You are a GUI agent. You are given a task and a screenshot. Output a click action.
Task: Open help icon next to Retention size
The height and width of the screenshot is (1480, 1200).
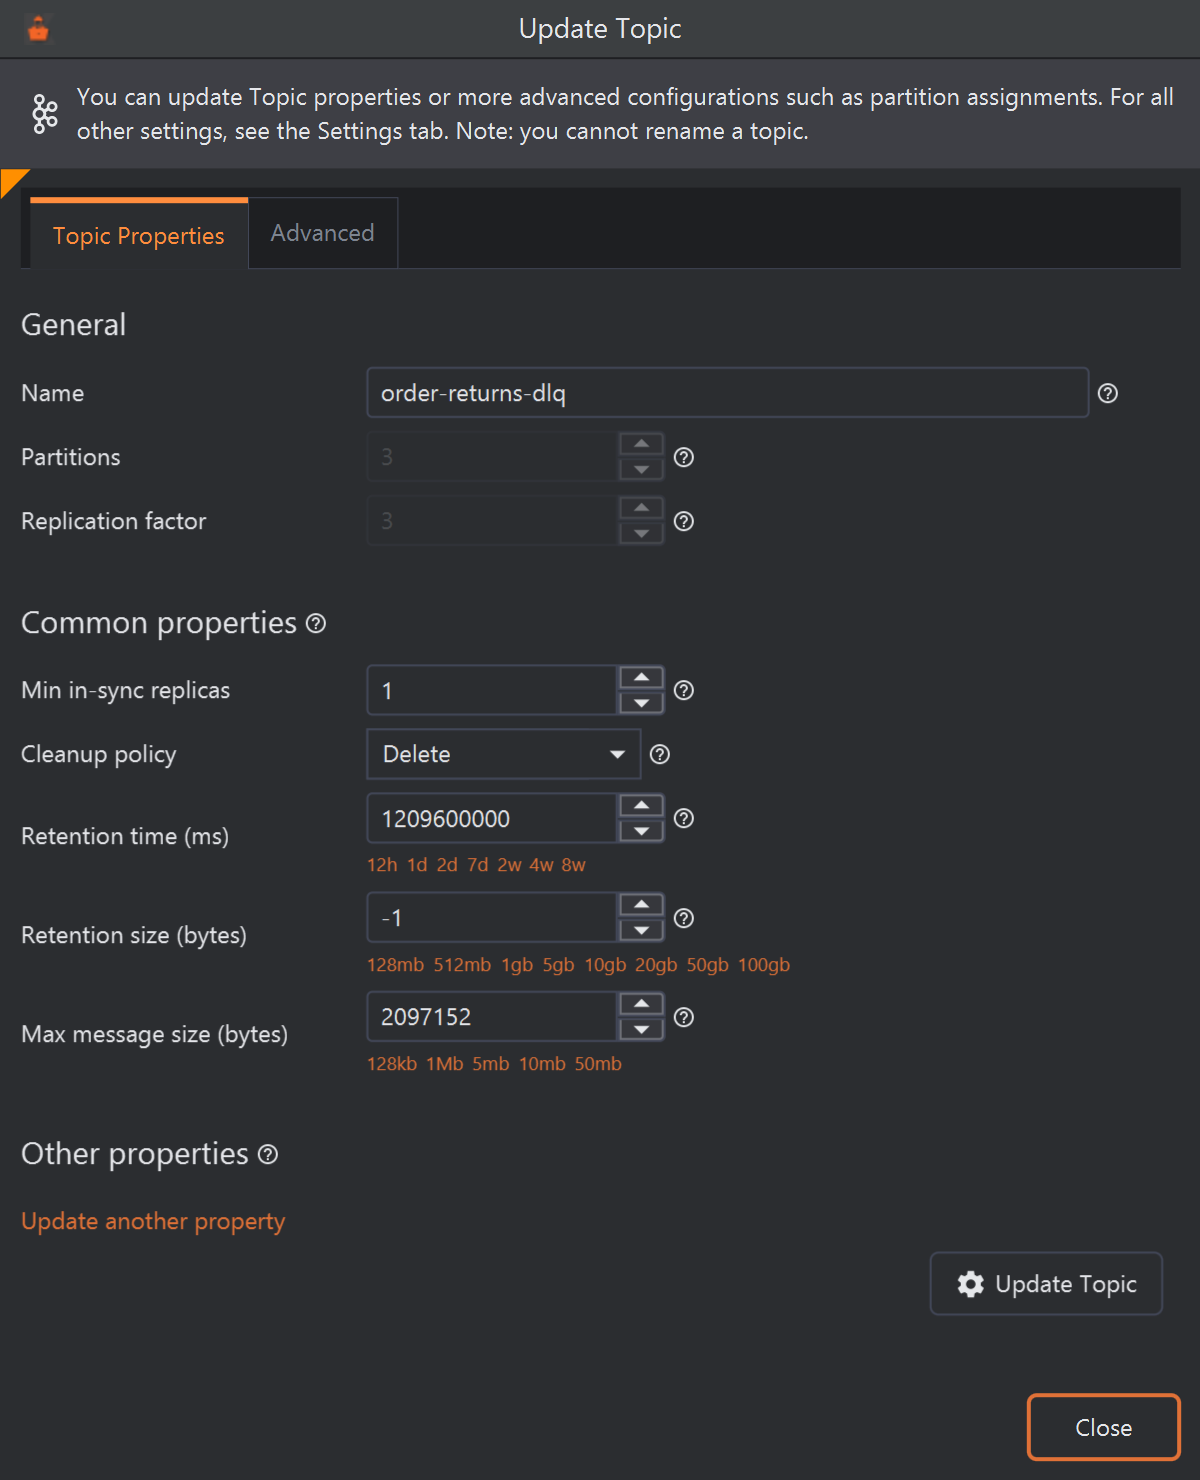683,918
